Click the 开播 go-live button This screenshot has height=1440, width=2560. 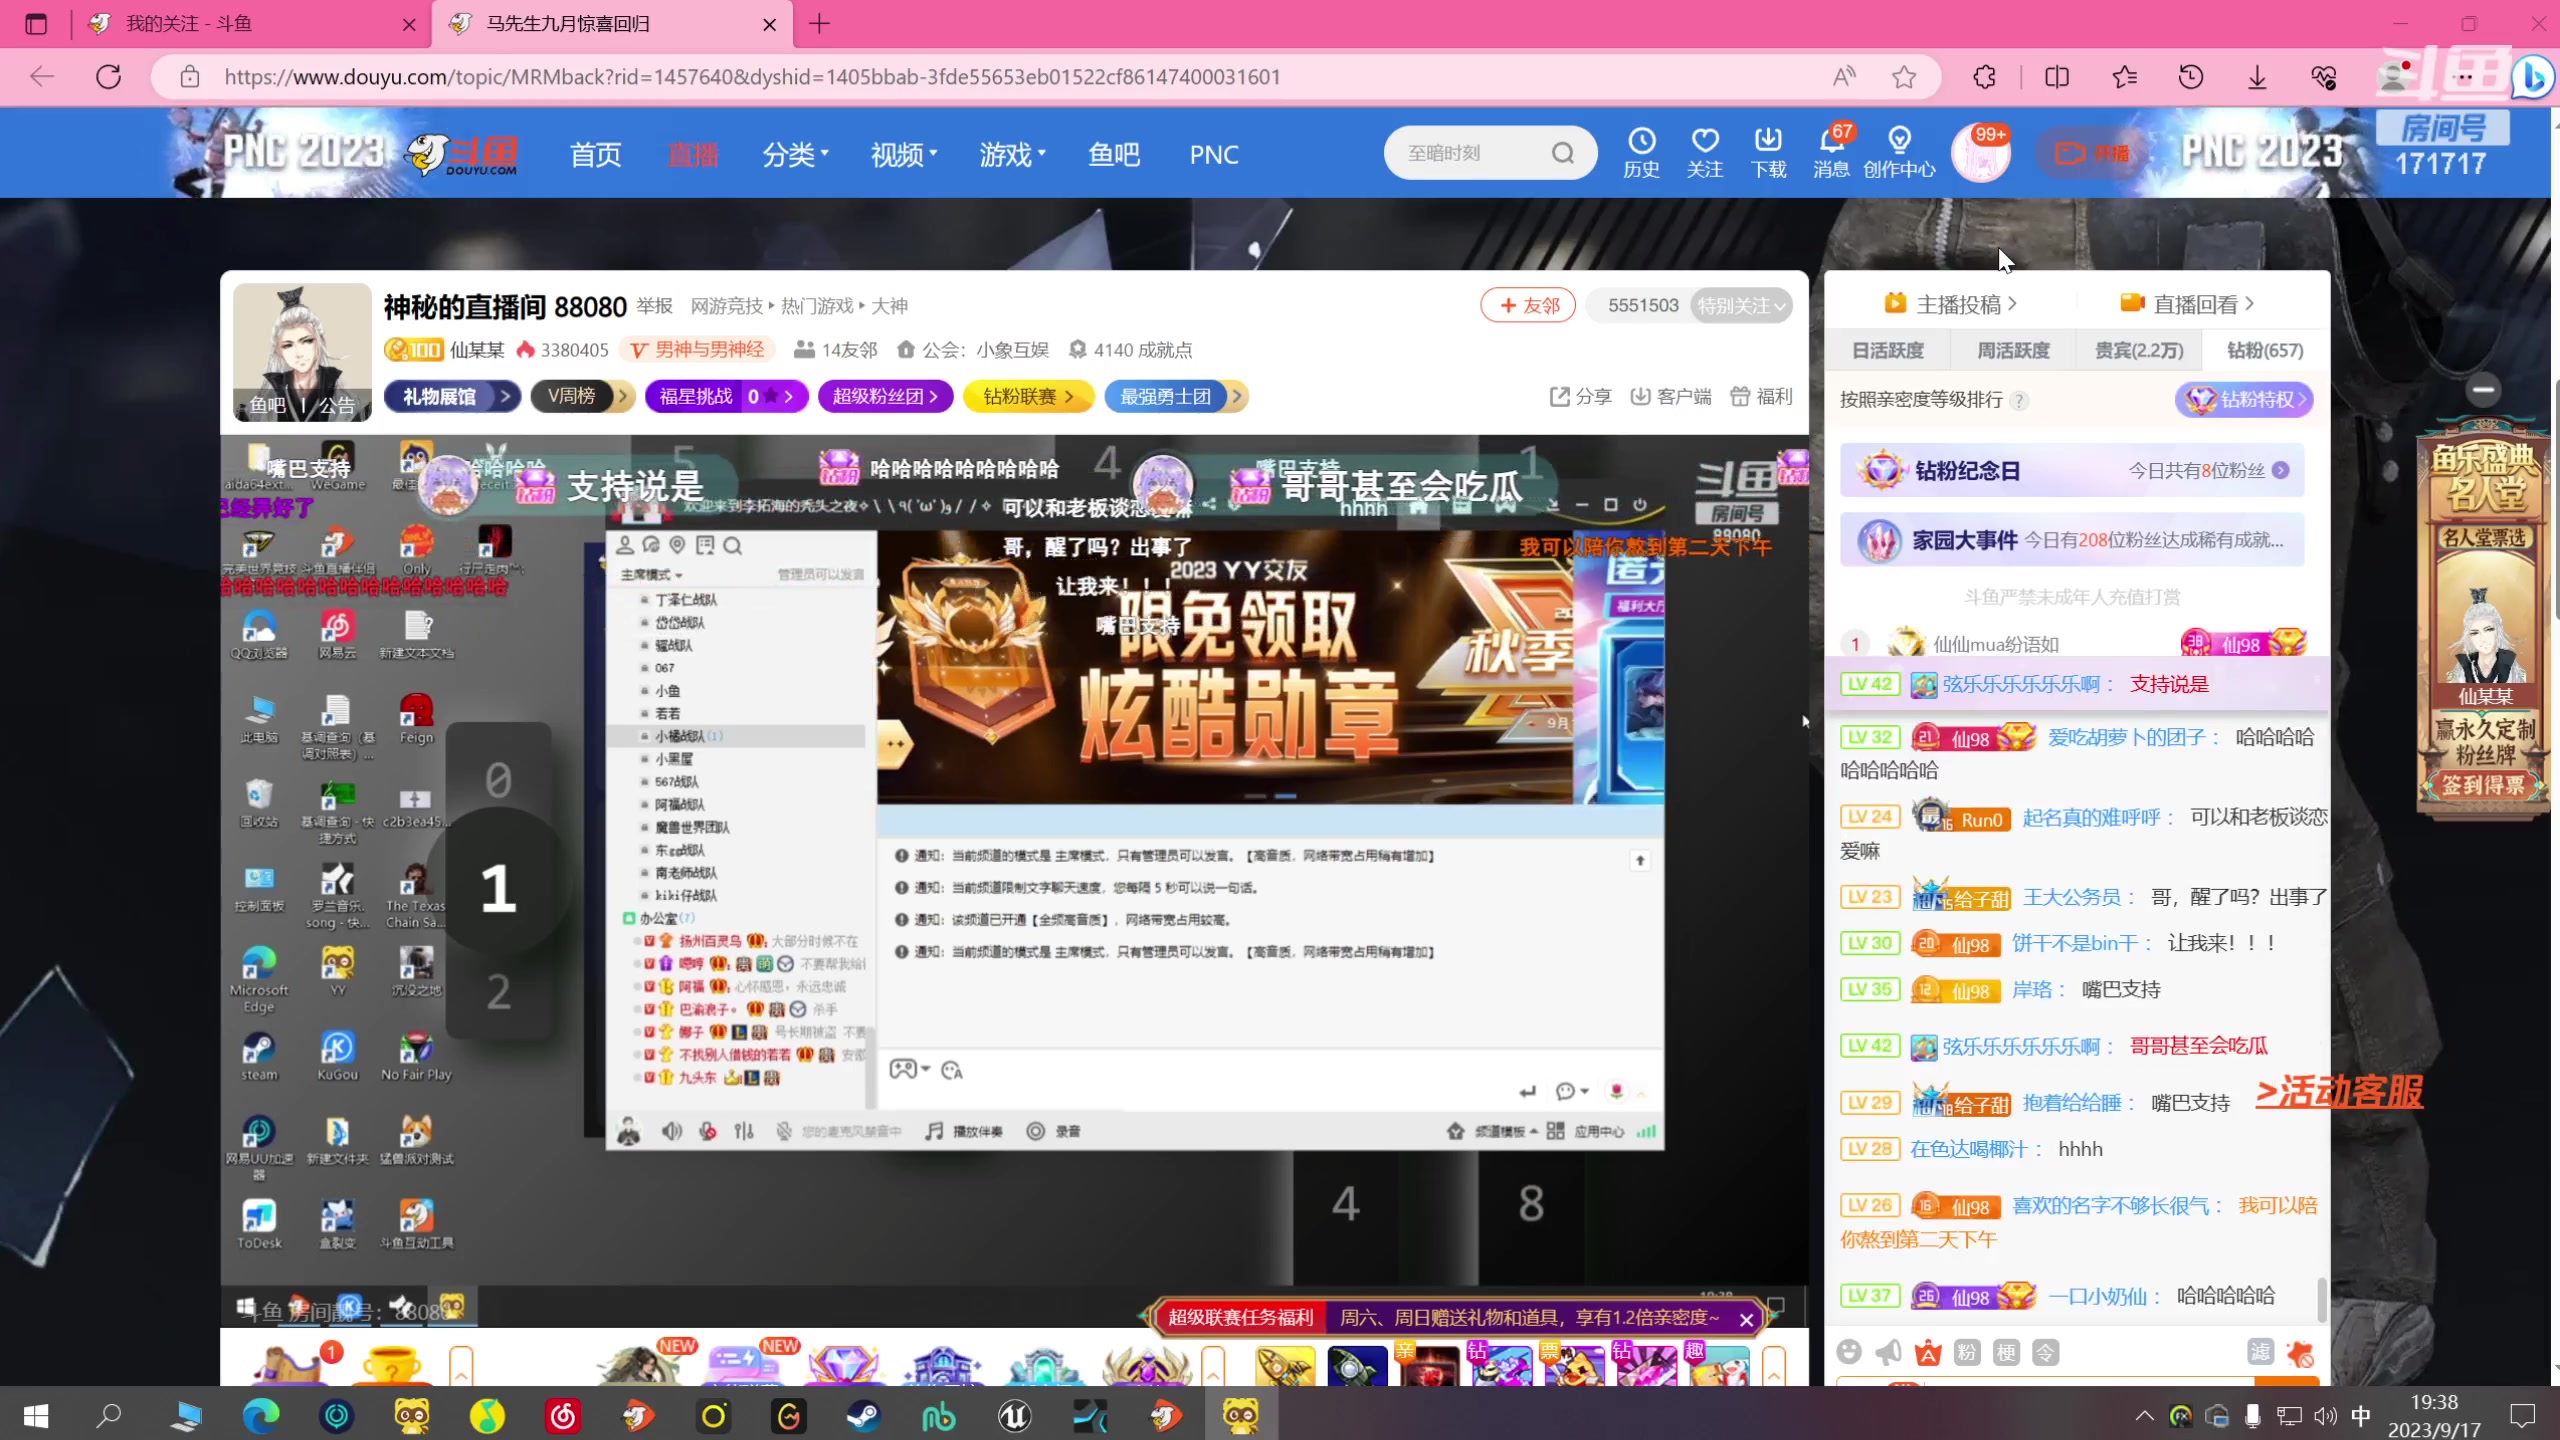tap(2091, 154)
